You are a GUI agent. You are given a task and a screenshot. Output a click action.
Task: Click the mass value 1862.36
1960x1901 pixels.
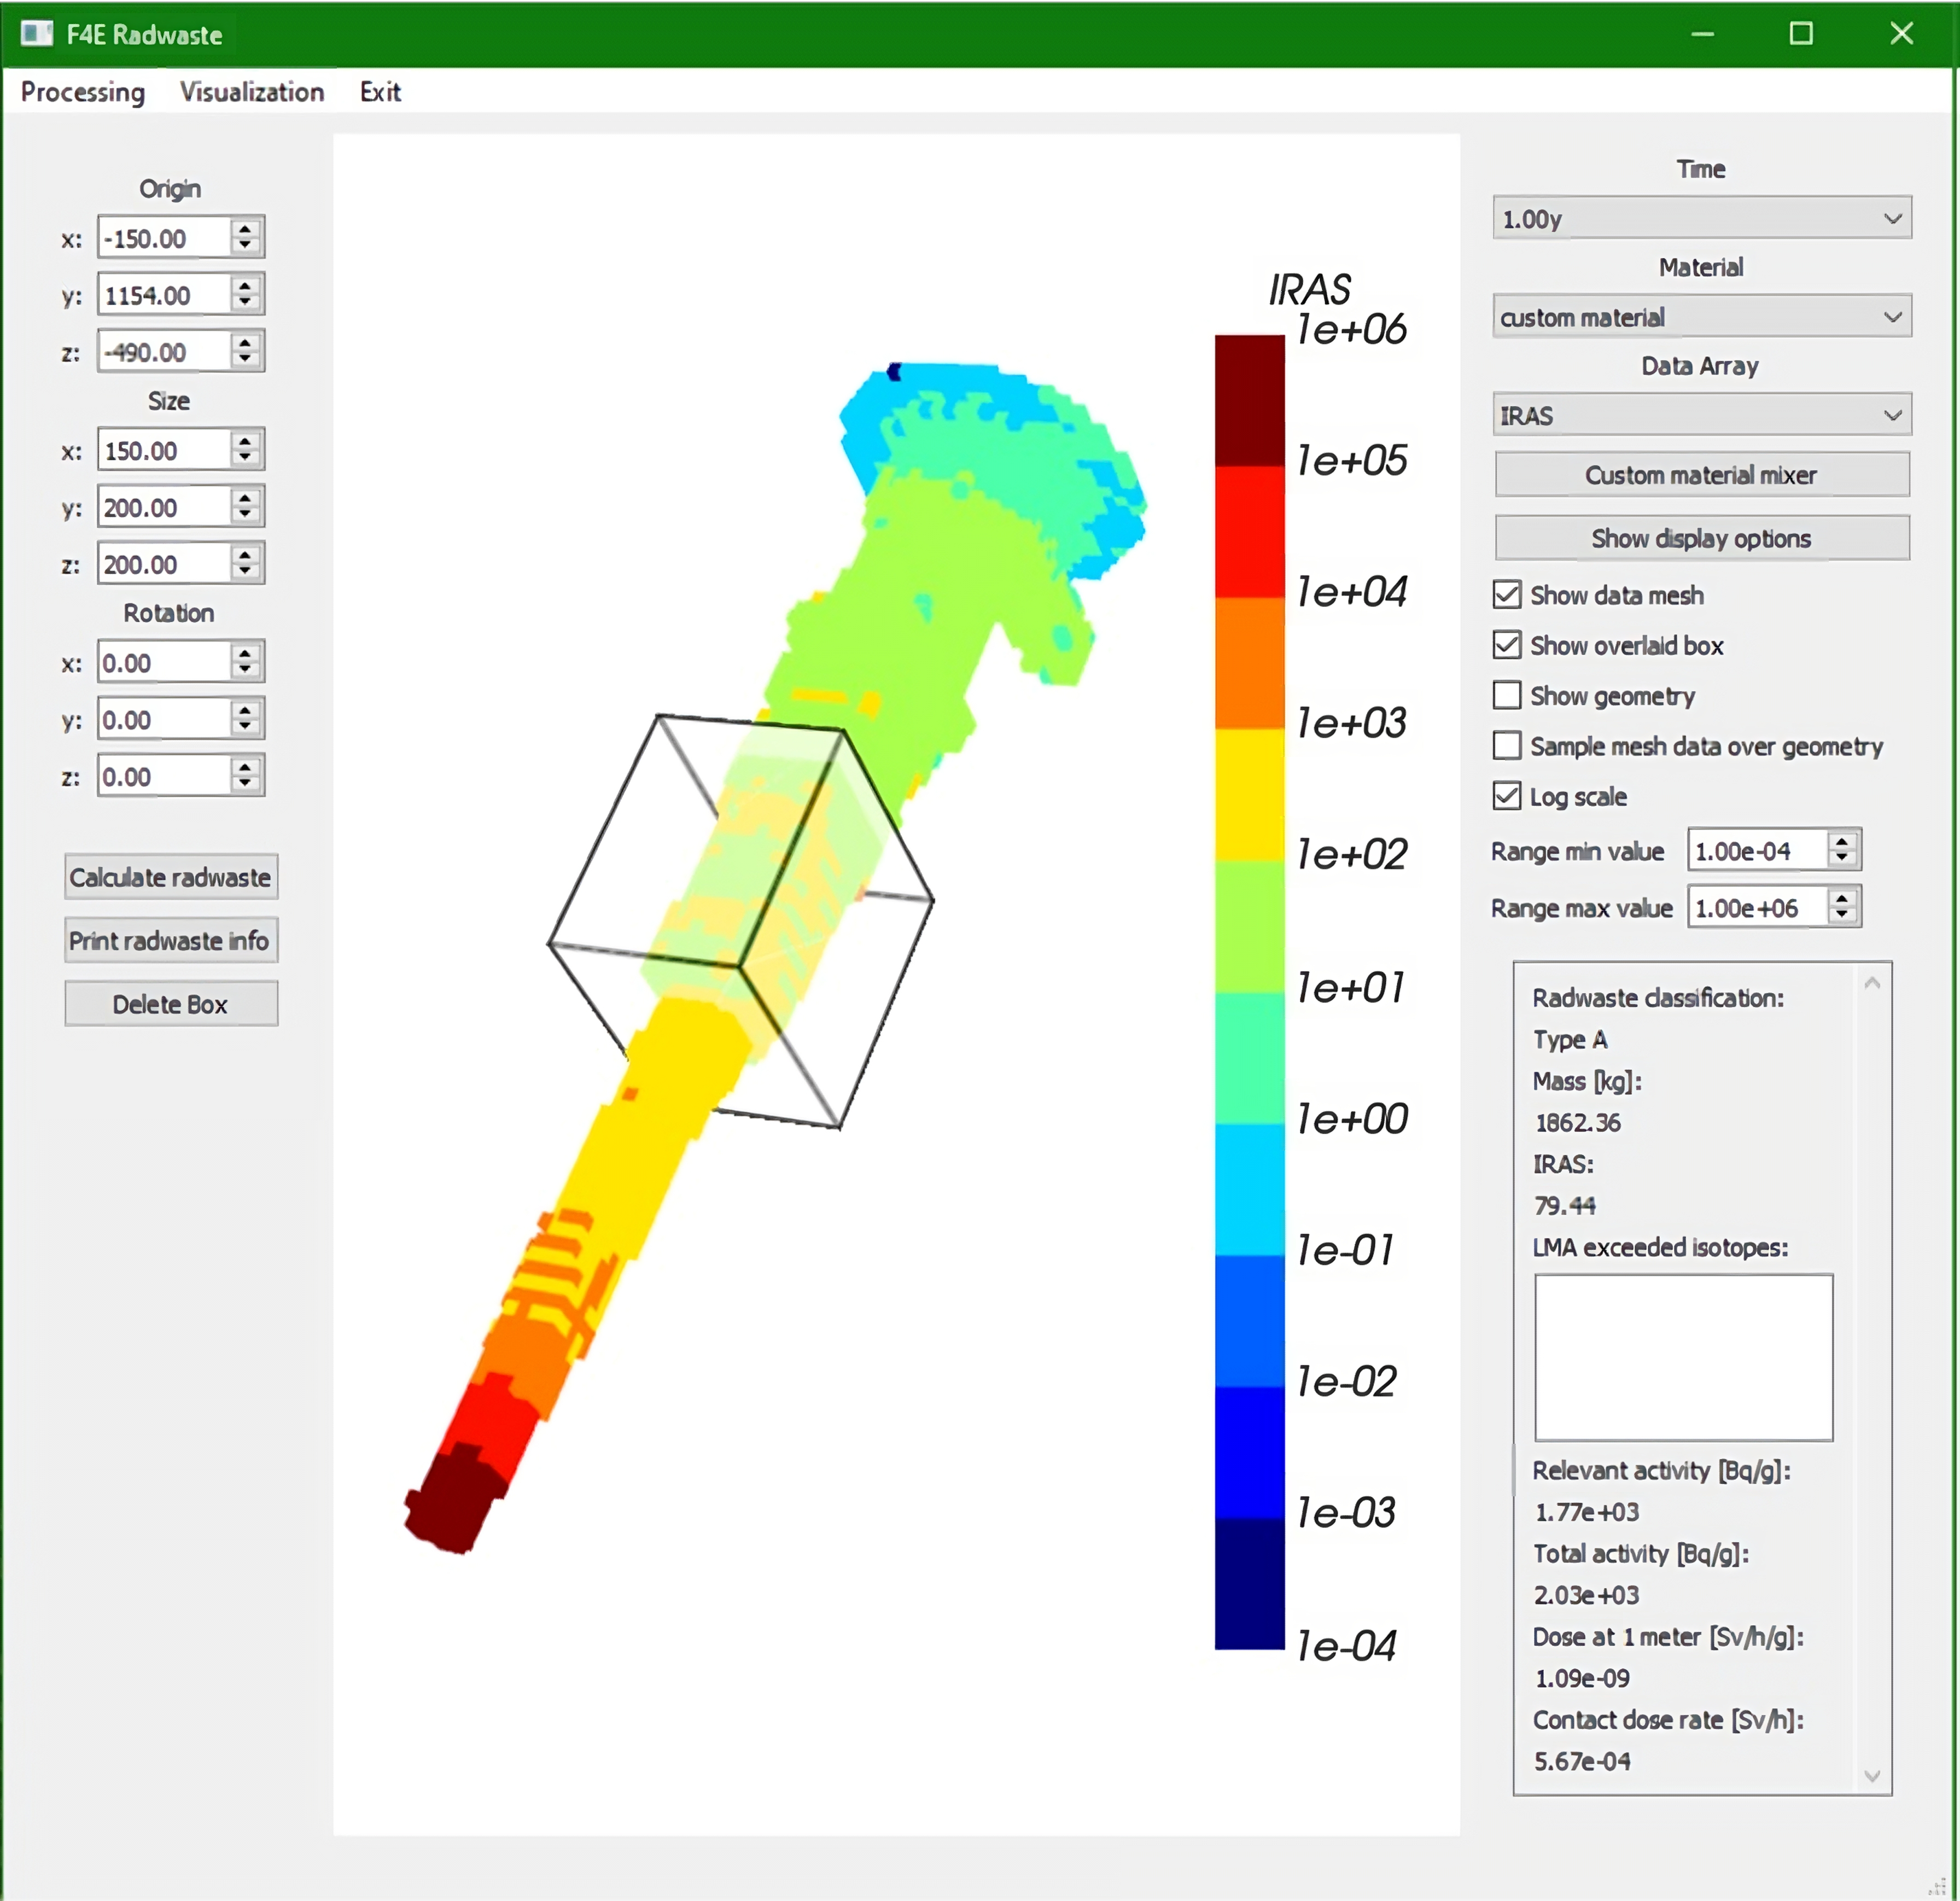[1578, 1122]
